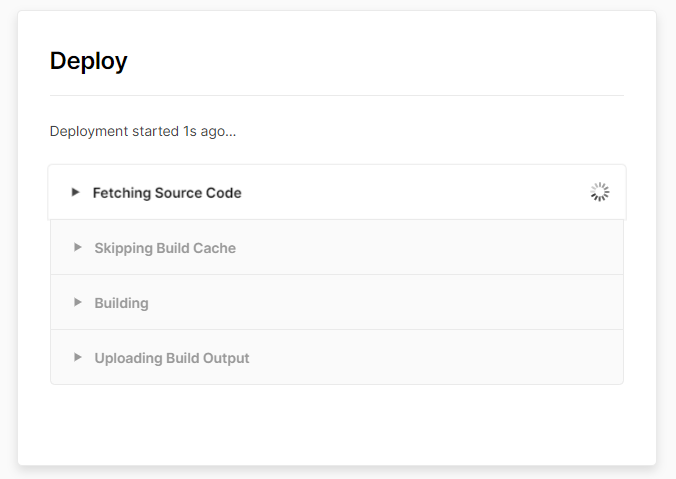Click empty right side of Skipping Build Cache row
The width and height of the screenshot is (676, 479).
click(450, 248)
